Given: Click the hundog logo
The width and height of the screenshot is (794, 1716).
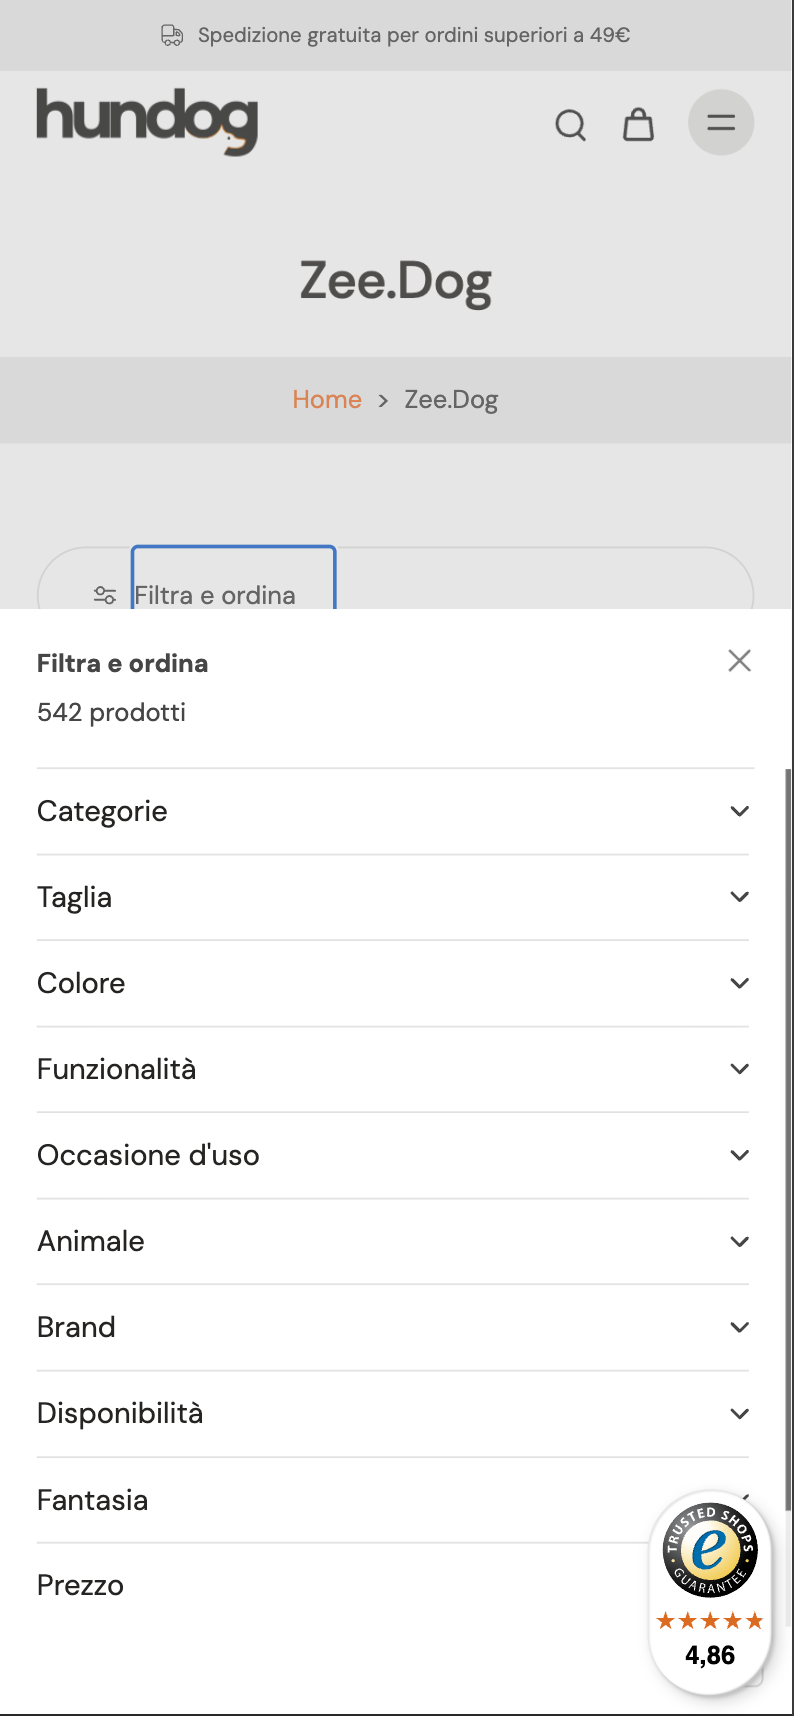Looking at the screenshot, I should point(148,121).
